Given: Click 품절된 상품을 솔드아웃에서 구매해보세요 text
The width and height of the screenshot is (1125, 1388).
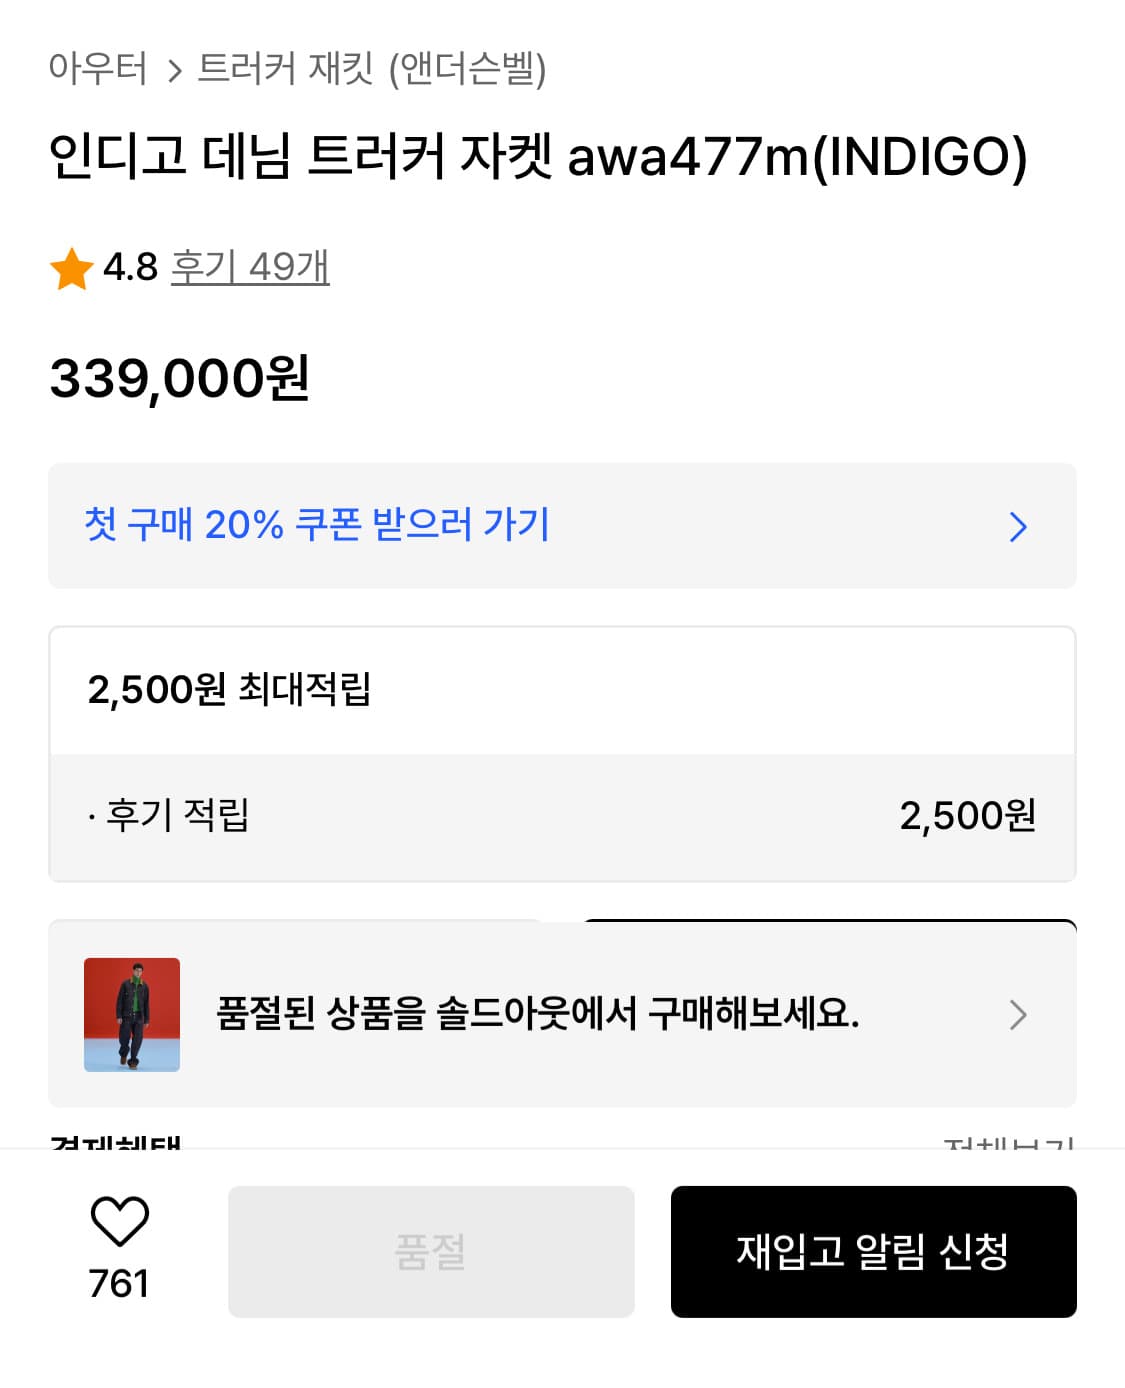Looking at the screenshot, I should 538,1014.
